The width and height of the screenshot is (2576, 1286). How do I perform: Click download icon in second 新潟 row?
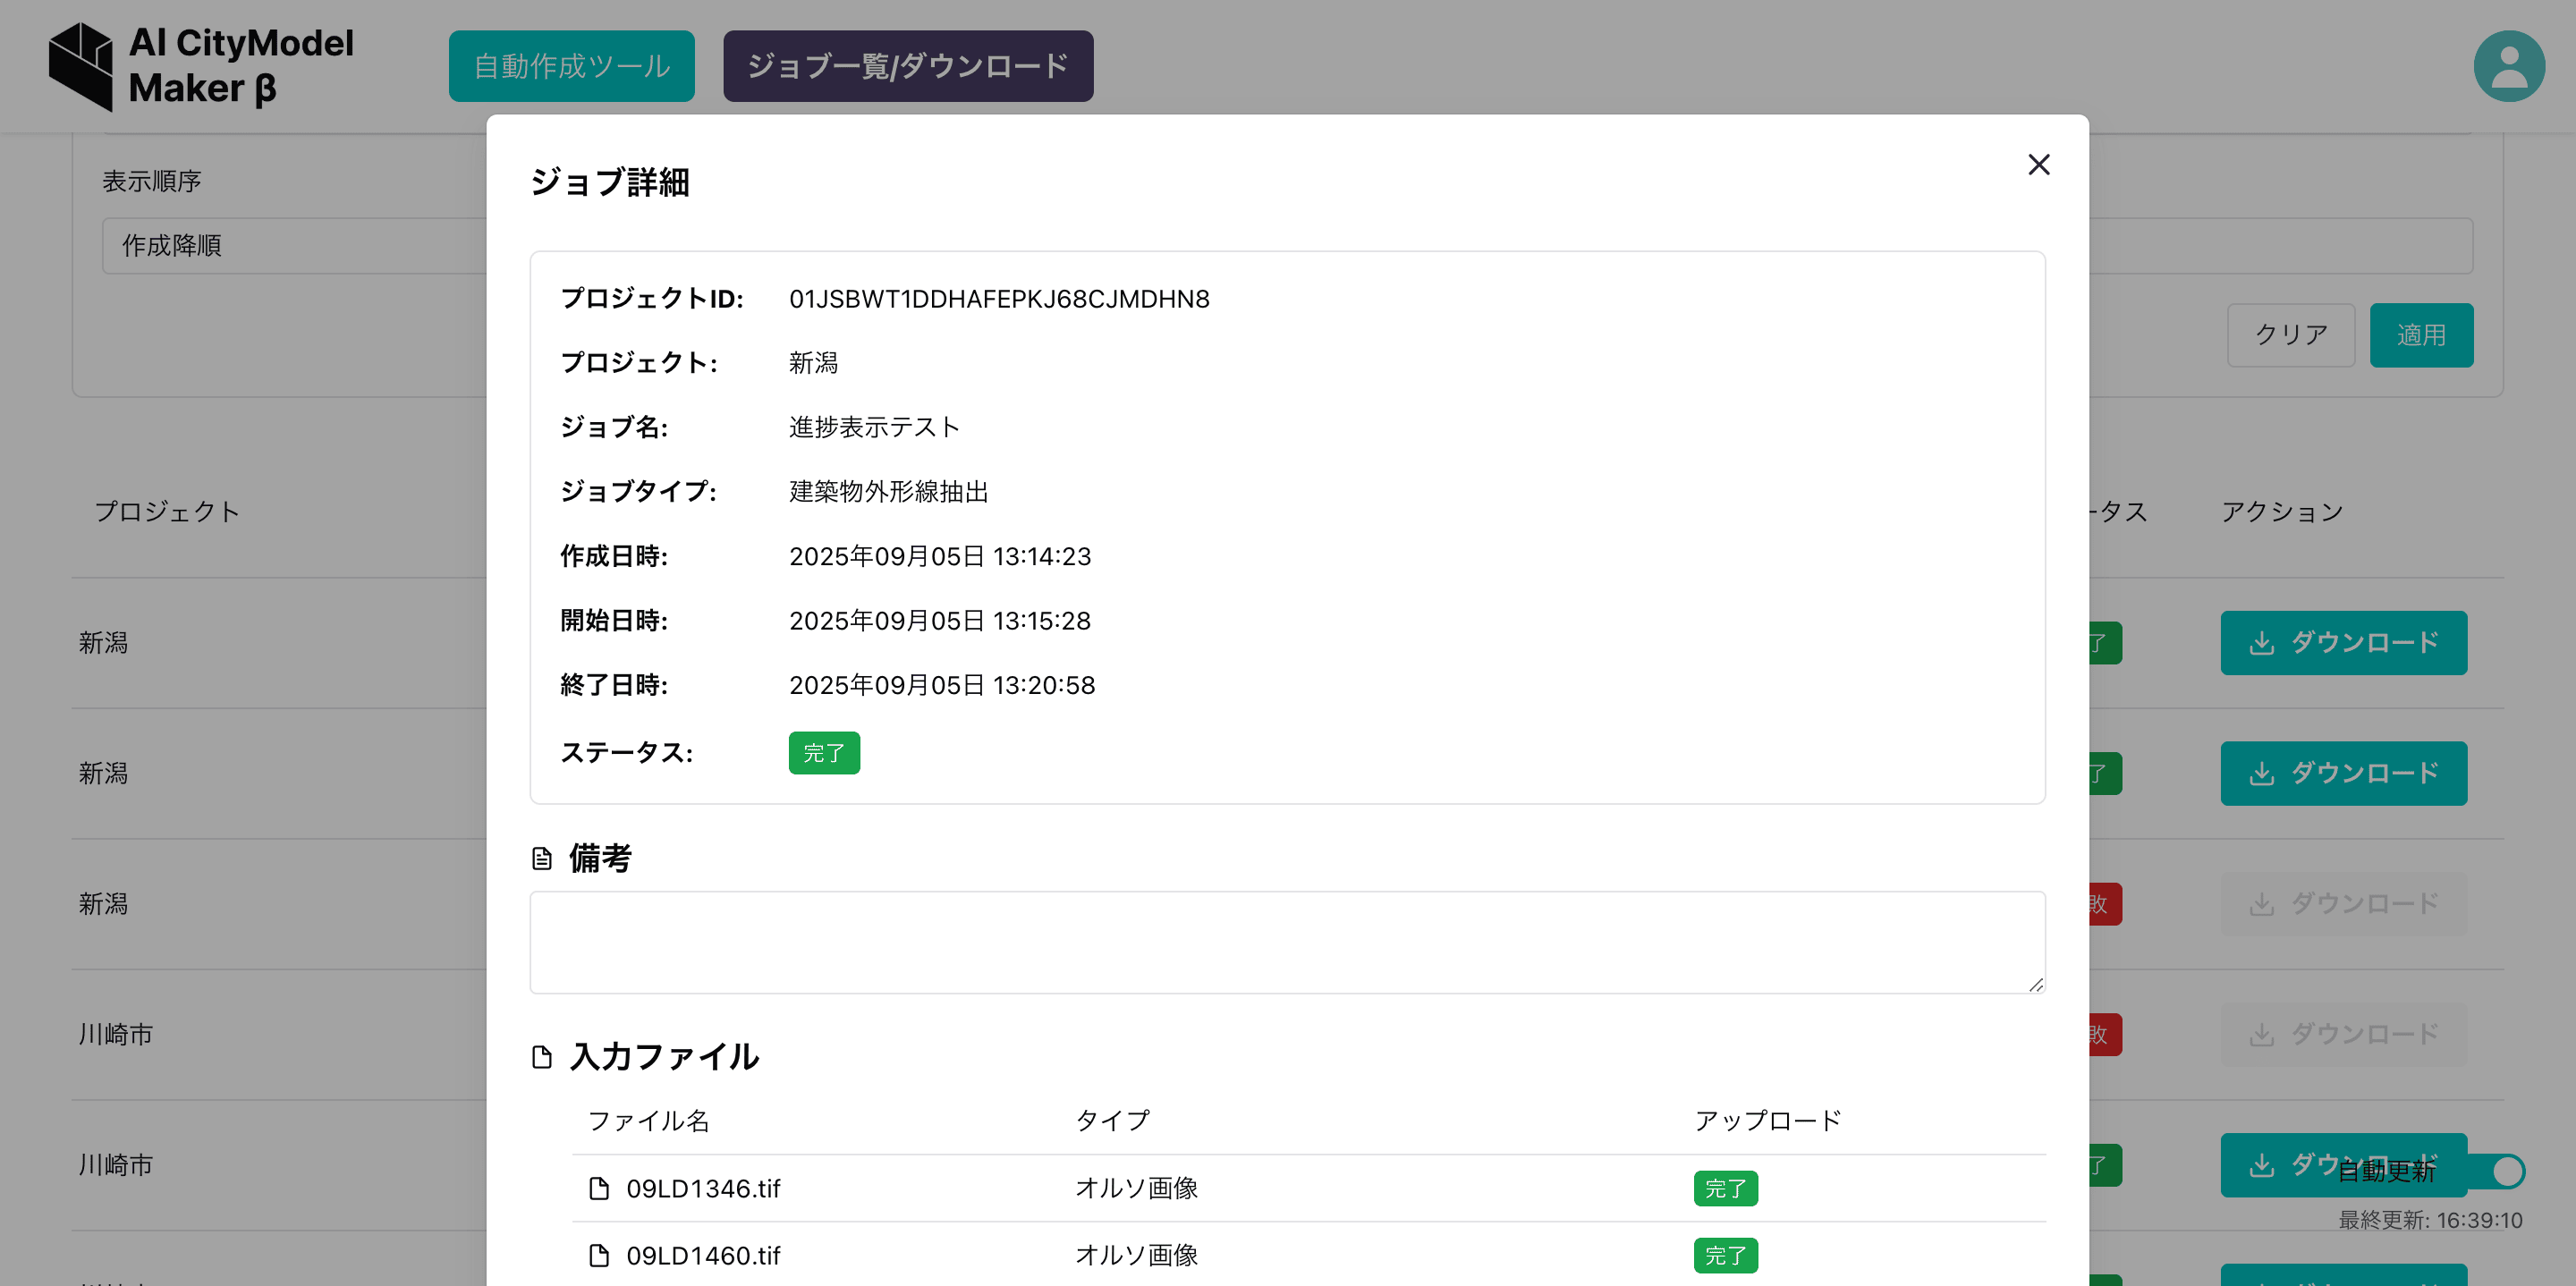2261,773
